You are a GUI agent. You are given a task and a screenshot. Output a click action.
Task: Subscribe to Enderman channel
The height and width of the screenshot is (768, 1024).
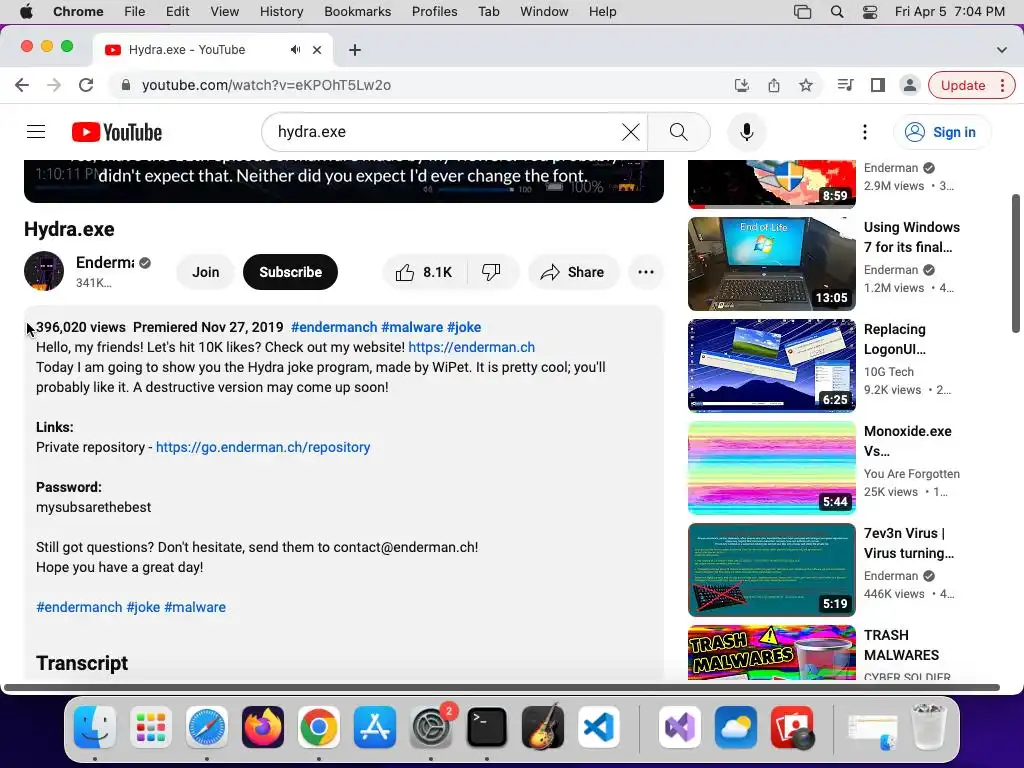point(290,272)
